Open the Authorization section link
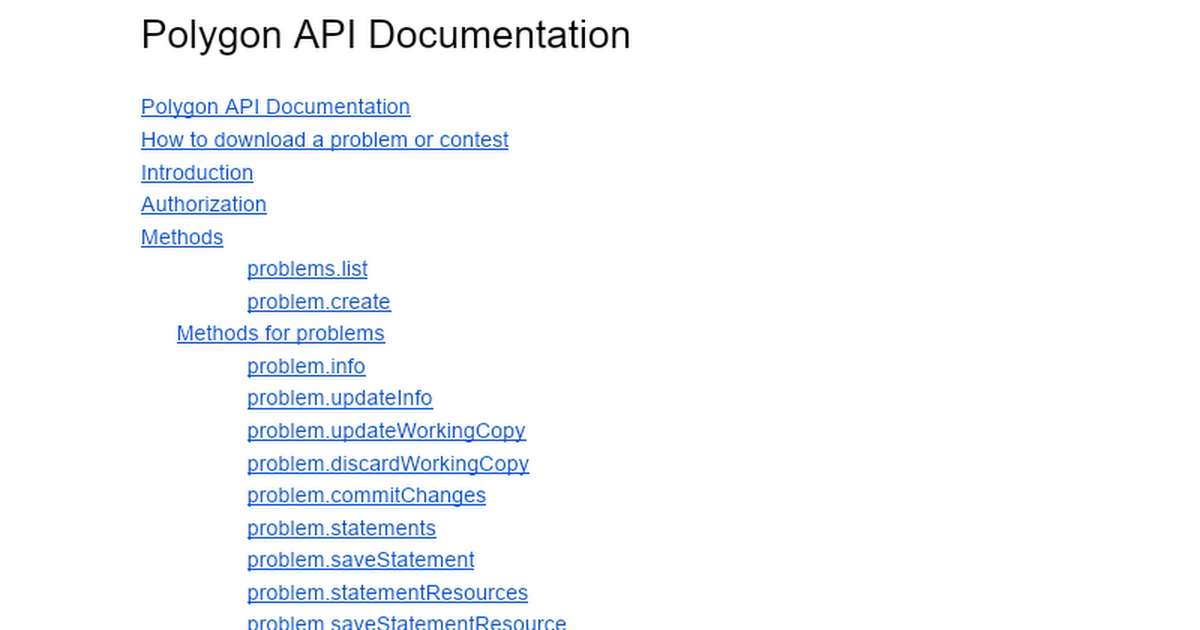This screenshot has width=1200, height=630. (203, 205)
